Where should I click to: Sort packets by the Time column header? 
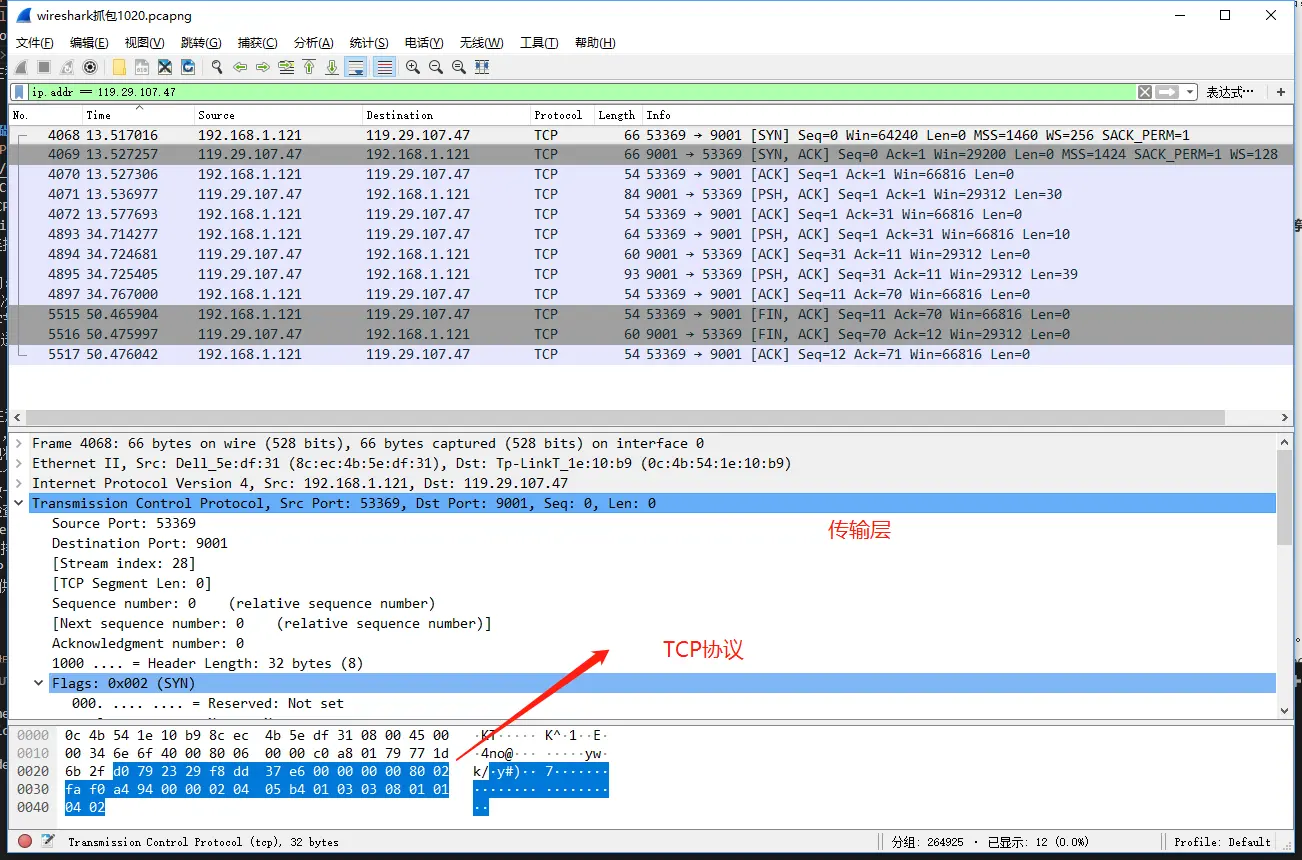pos(137,115)
